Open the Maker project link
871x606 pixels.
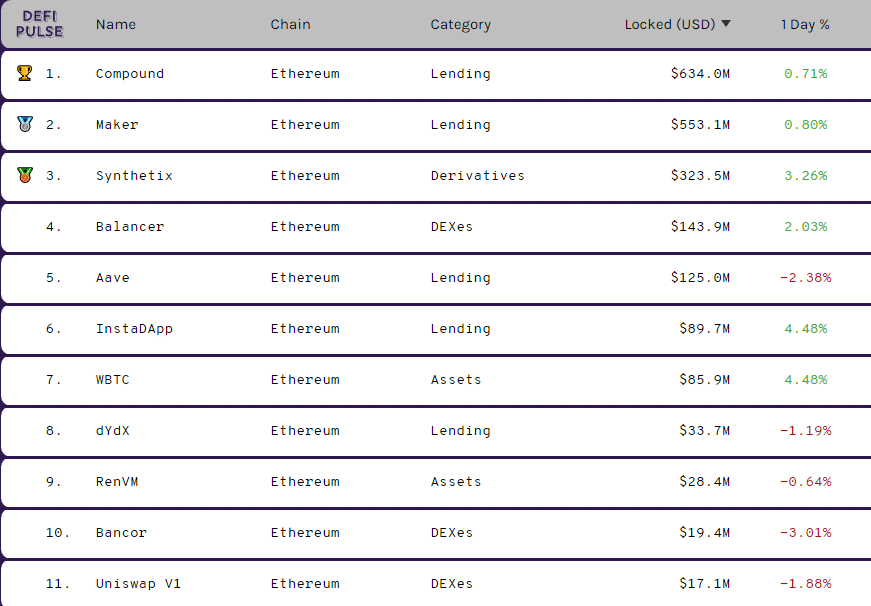coord(117,124)
